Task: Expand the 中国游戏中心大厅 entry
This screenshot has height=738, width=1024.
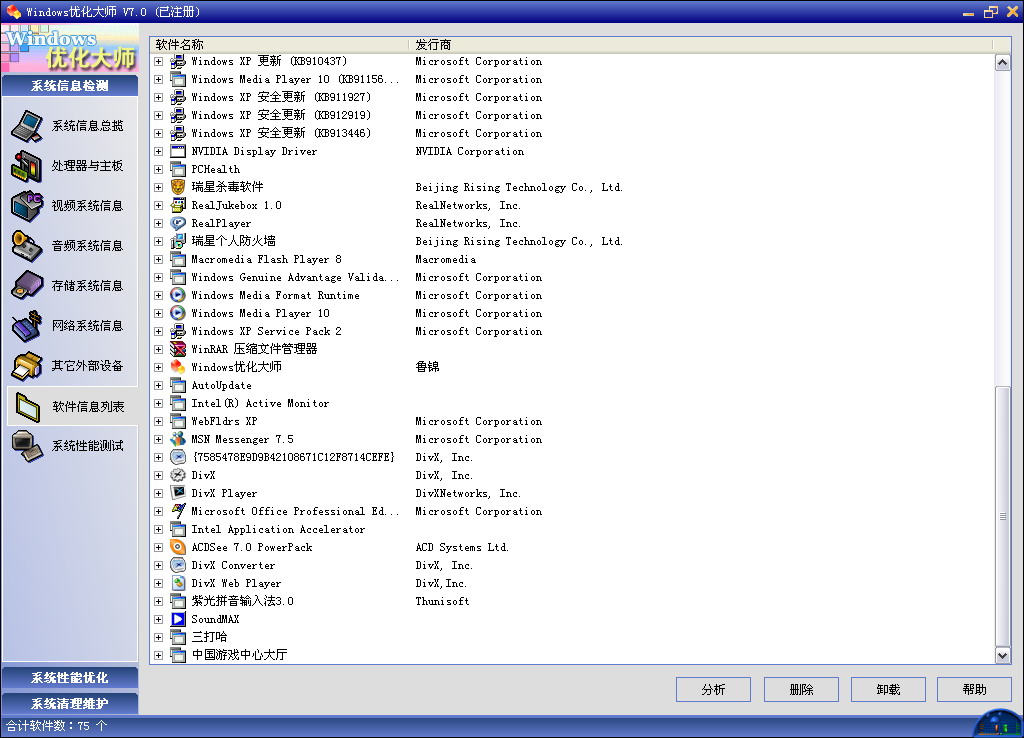Action: [x=158, y=655]
